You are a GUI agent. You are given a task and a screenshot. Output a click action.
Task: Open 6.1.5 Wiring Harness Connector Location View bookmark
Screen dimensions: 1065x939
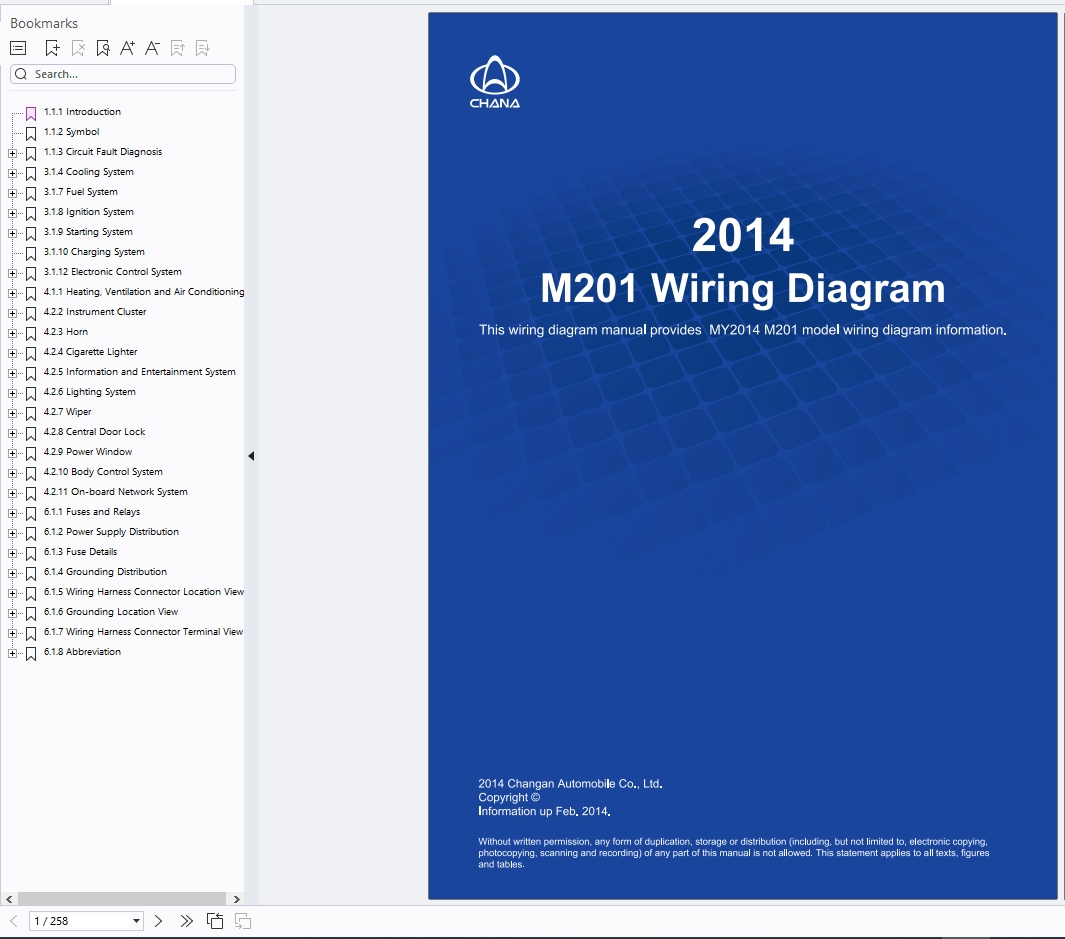tap(144, 592)
